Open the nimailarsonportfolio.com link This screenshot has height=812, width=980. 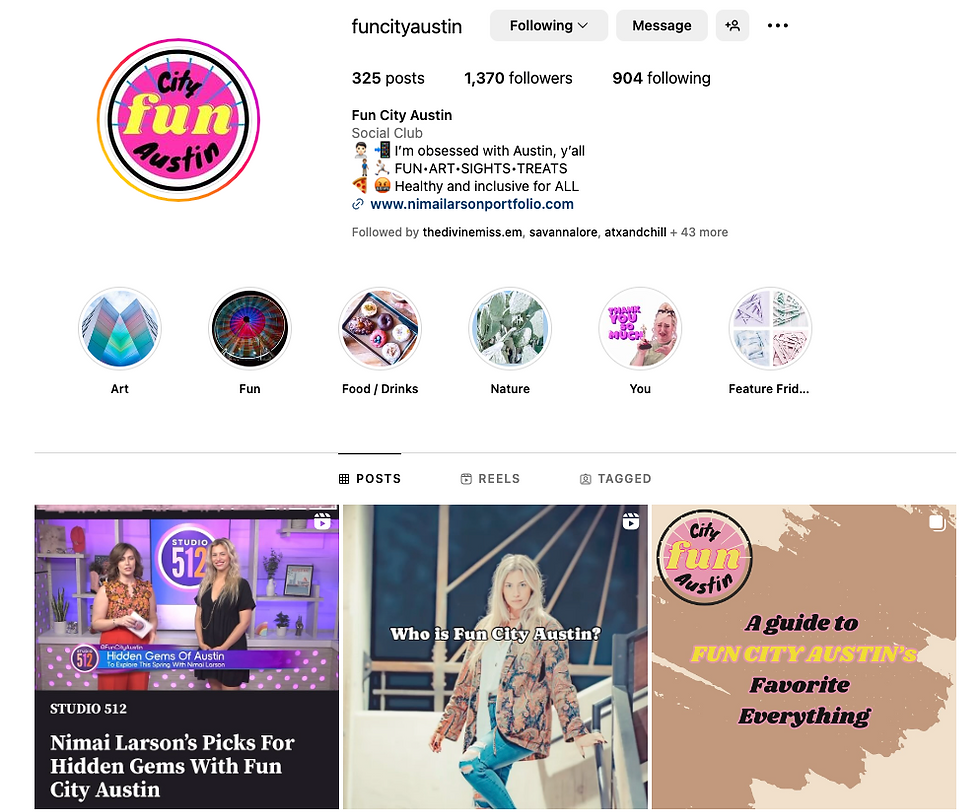472,204
